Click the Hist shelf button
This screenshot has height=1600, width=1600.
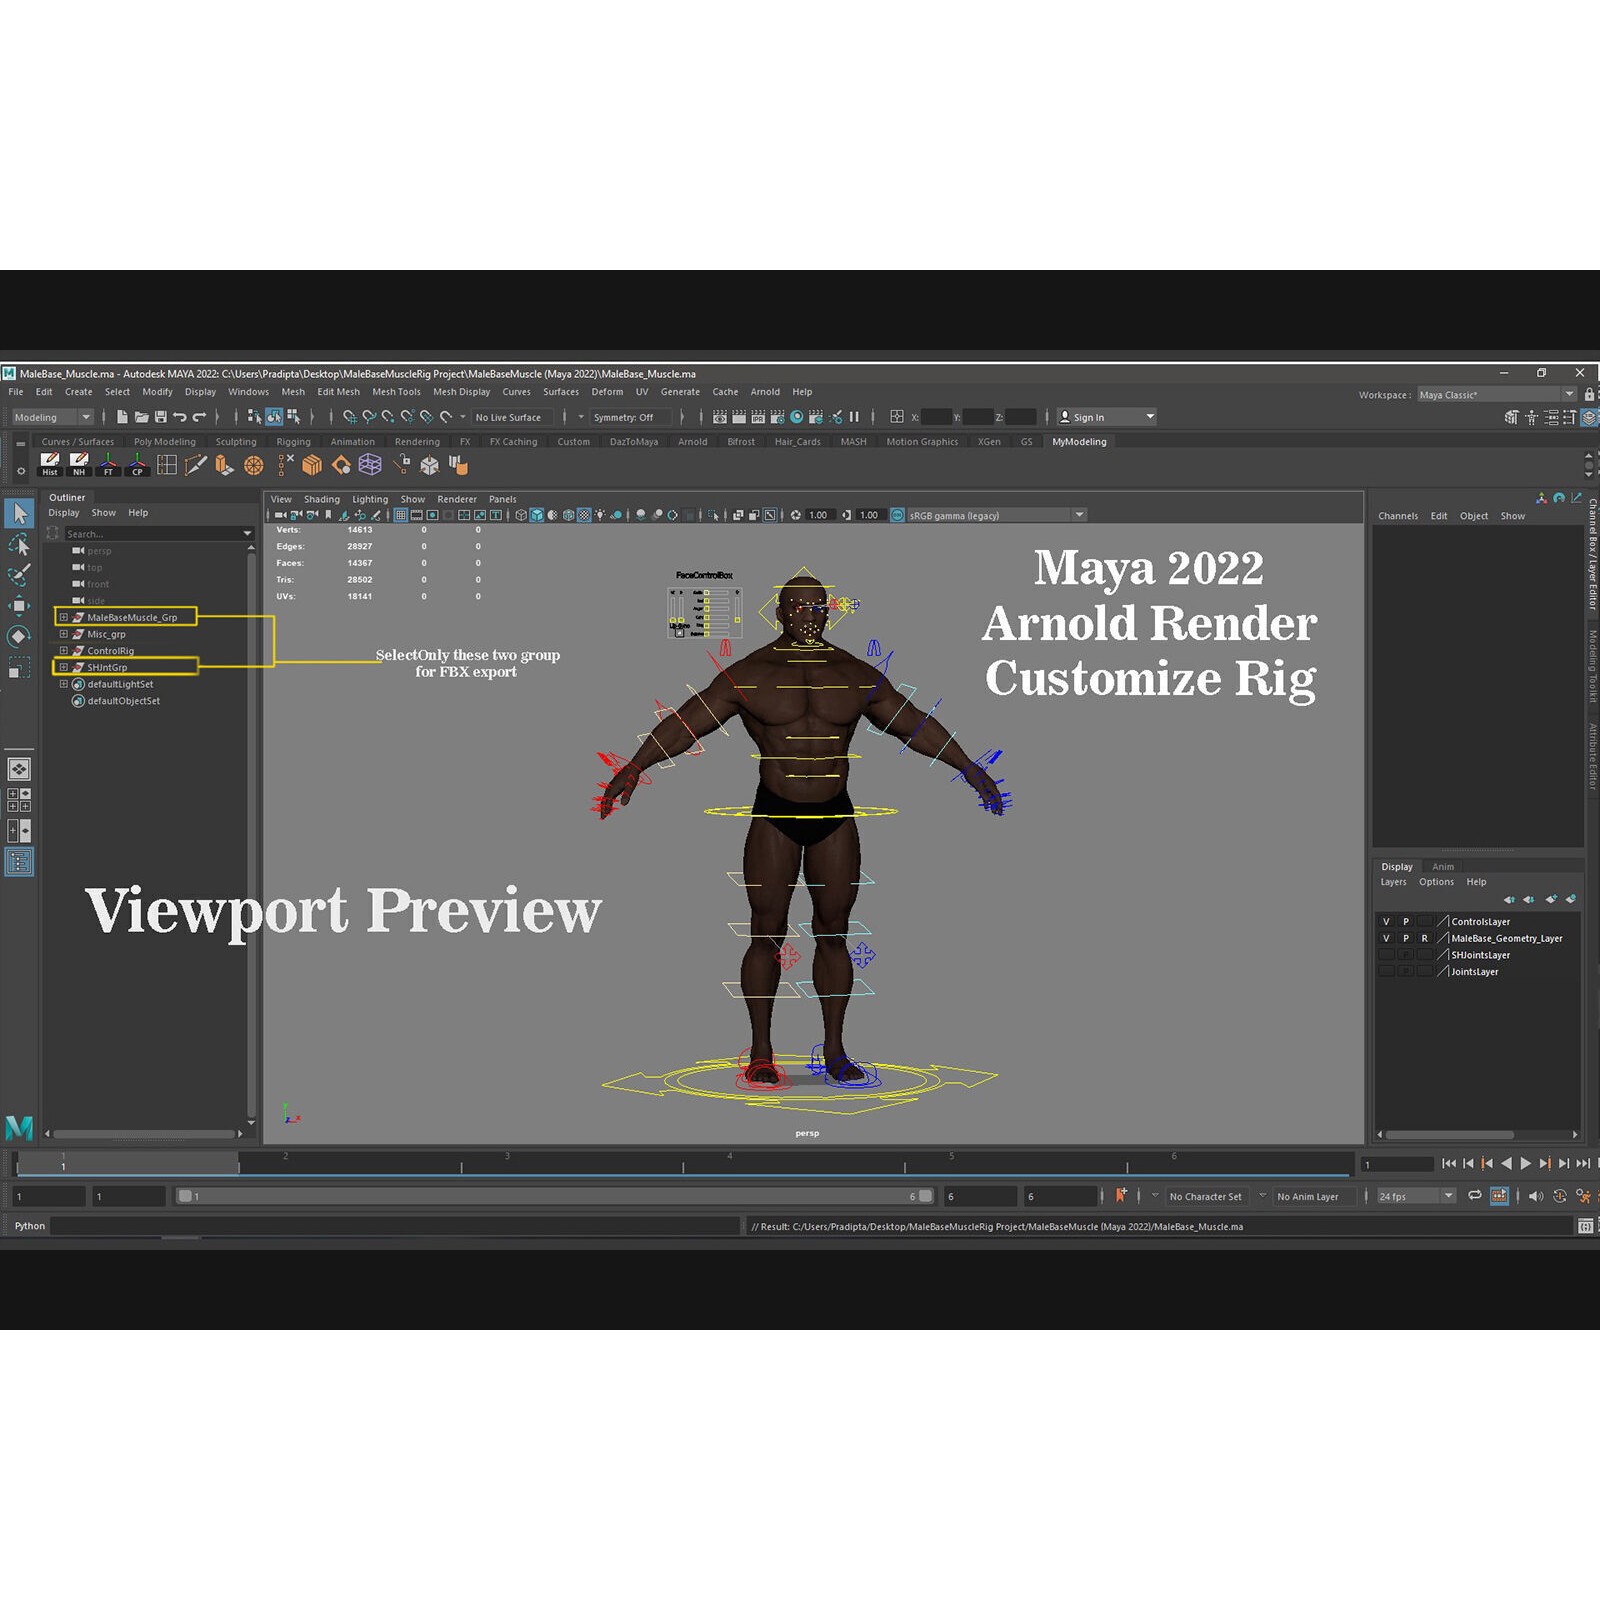click(49, 465)
